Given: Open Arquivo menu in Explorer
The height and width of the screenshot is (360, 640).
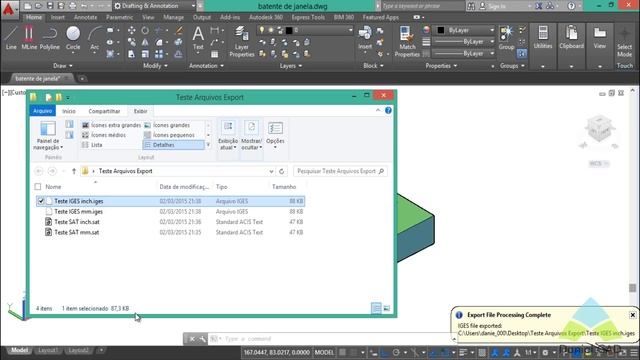Looking at the screenshot, I should (42, 111).
